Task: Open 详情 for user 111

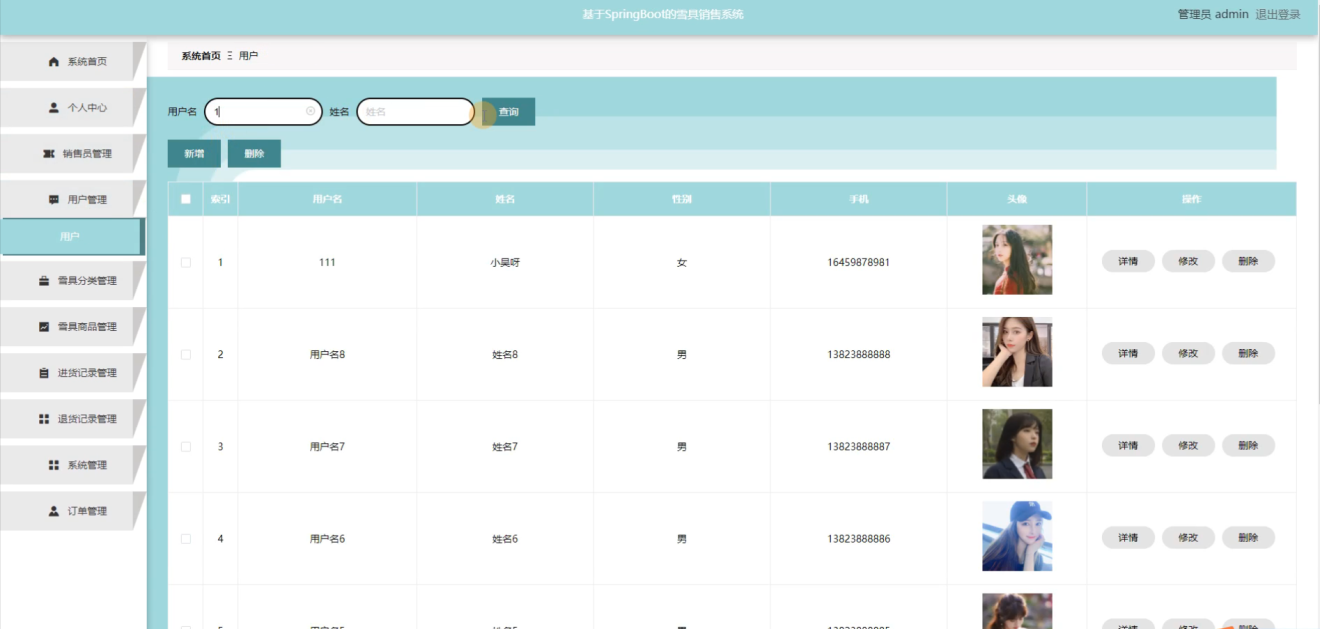Action: tap(1128, 261)
